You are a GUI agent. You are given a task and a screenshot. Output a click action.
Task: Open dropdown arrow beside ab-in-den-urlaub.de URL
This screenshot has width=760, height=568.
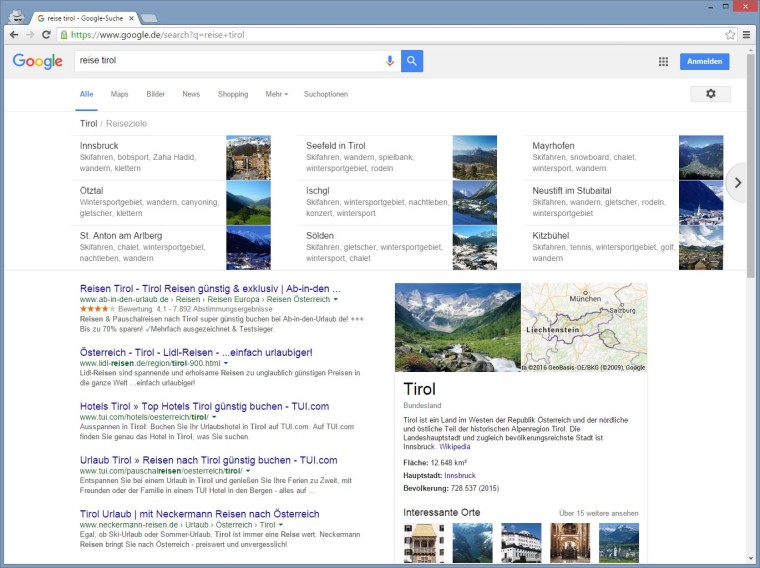(x=336, y=300)
